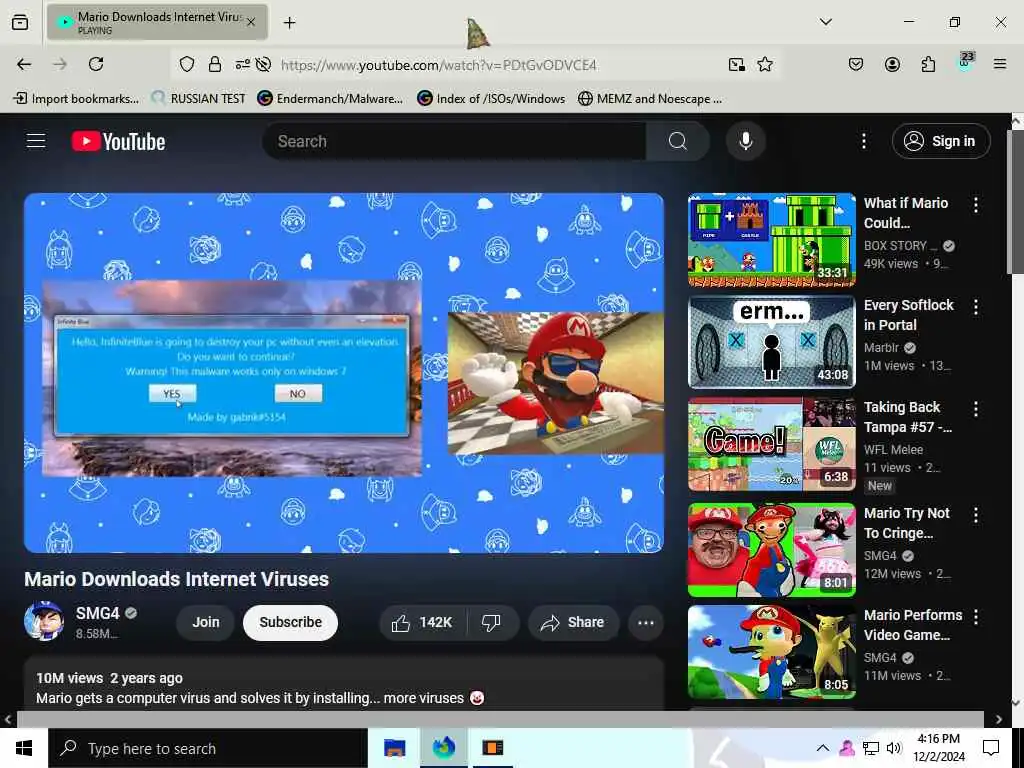Open the YouTube hamburger guide menu
1024x768 pixels.
coord(36,141)
